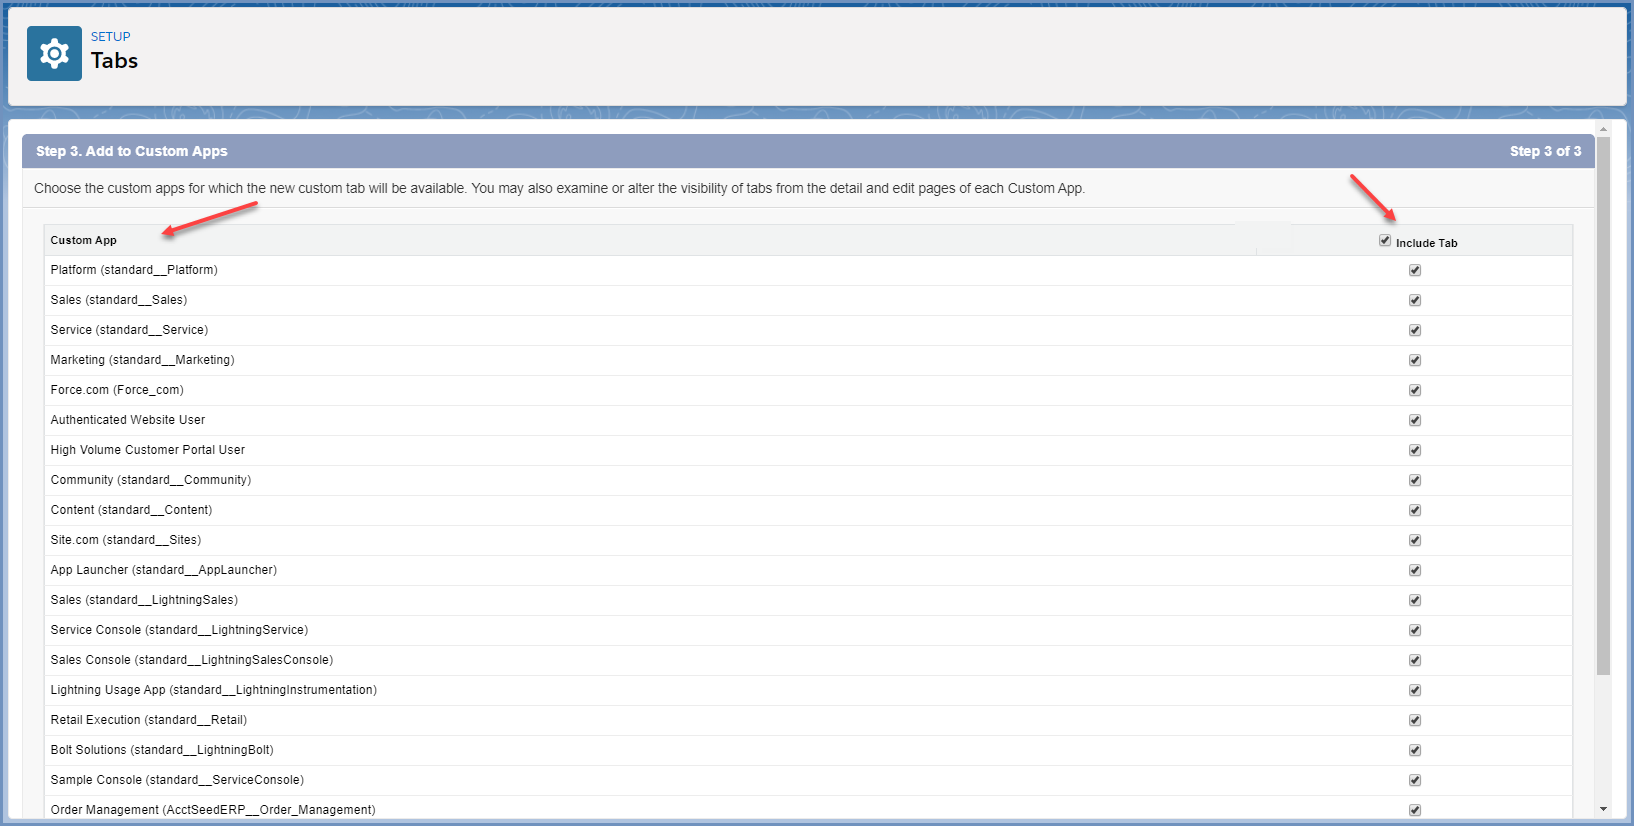Toggle Marketing (standard__Marketing) checkbox

pyautogui.click(x=1415, y=360)
